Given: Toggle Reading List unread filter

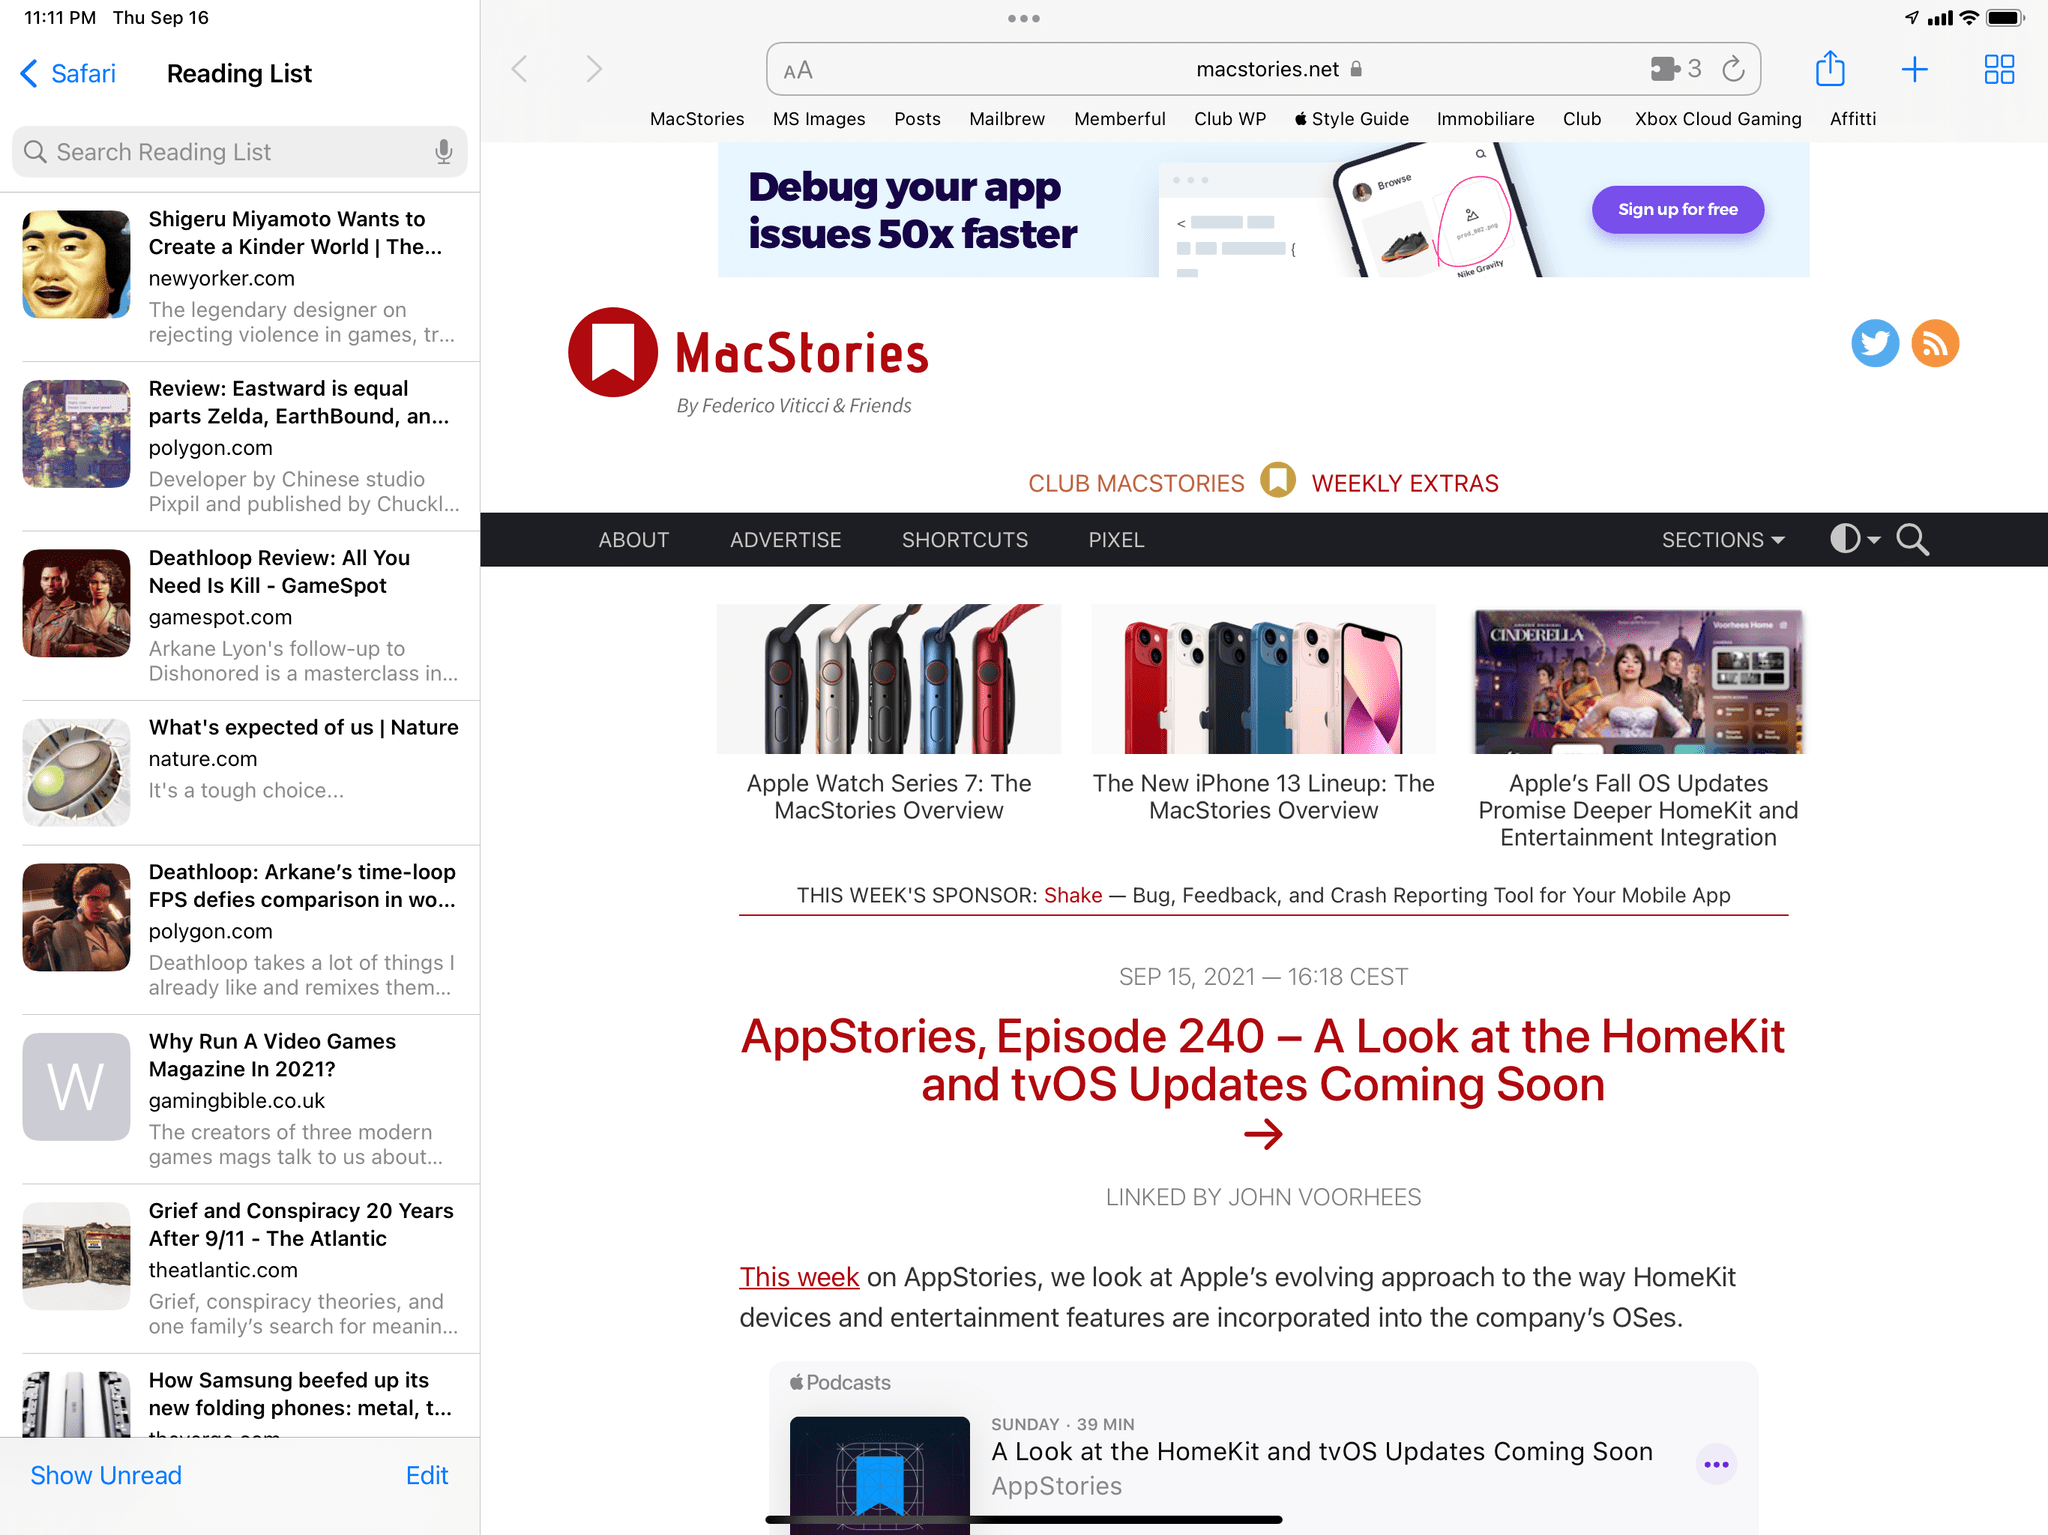Looking at the screenshot, I should click(x=105, y=1474).
